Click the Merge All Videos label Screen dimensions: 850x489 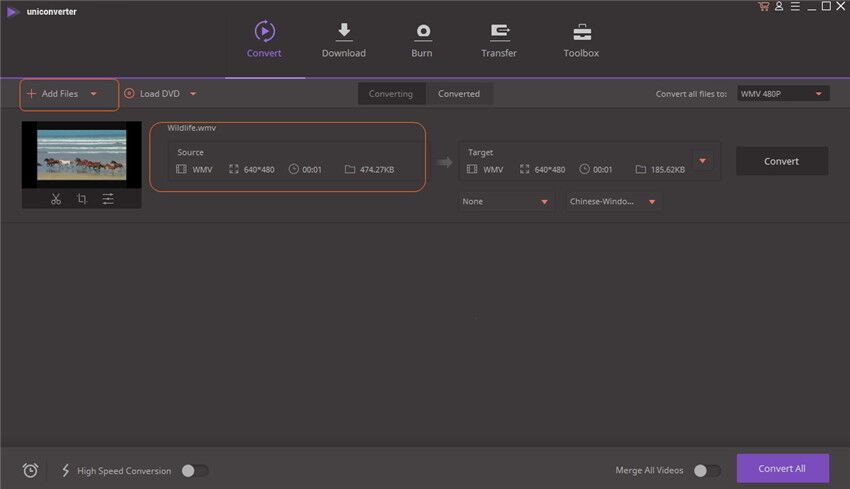pos(649,470)
